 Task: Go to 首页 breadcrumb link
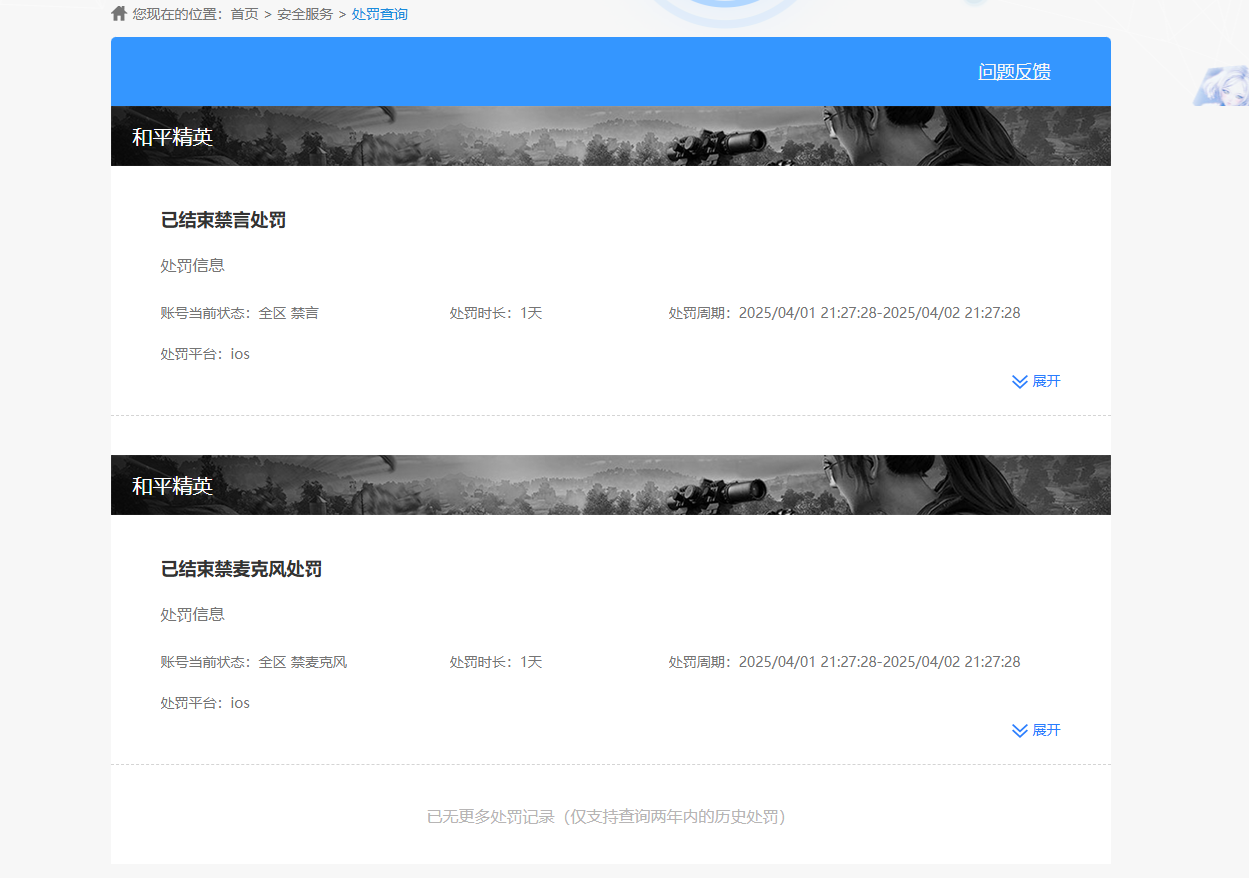(x=245, y=14)
